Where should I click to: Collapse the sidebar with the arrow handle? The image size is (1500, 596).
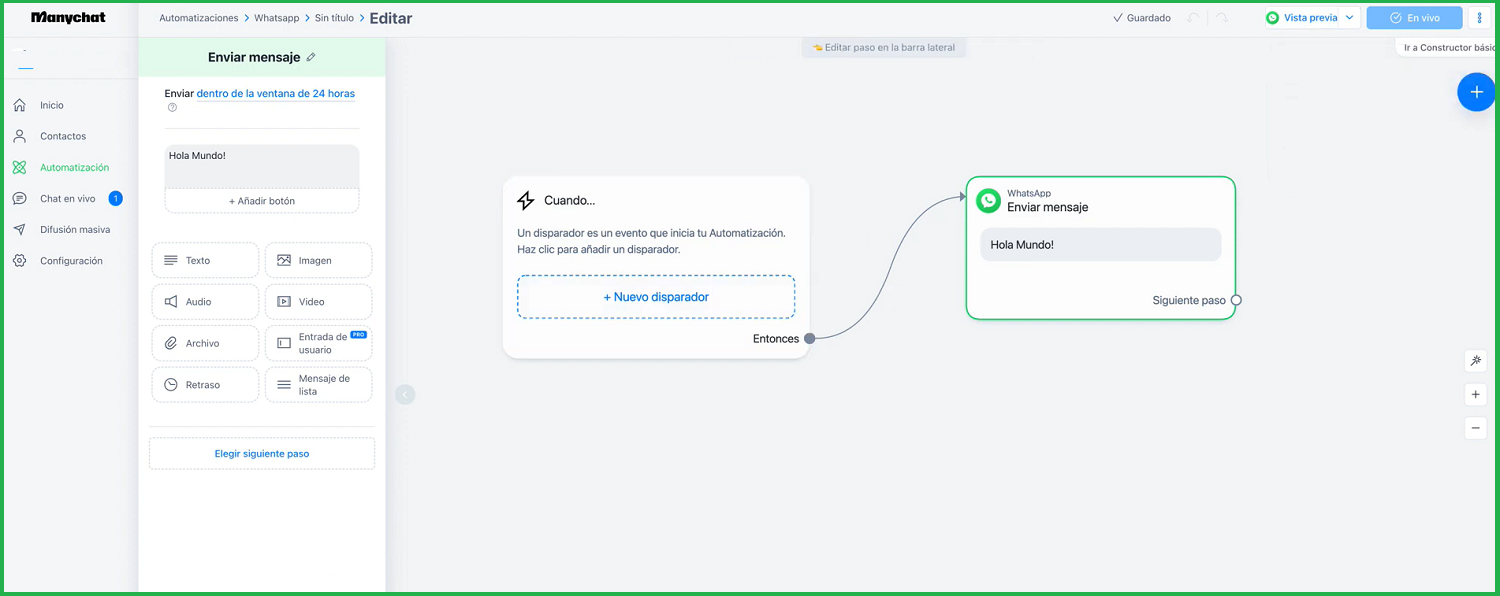404,394
